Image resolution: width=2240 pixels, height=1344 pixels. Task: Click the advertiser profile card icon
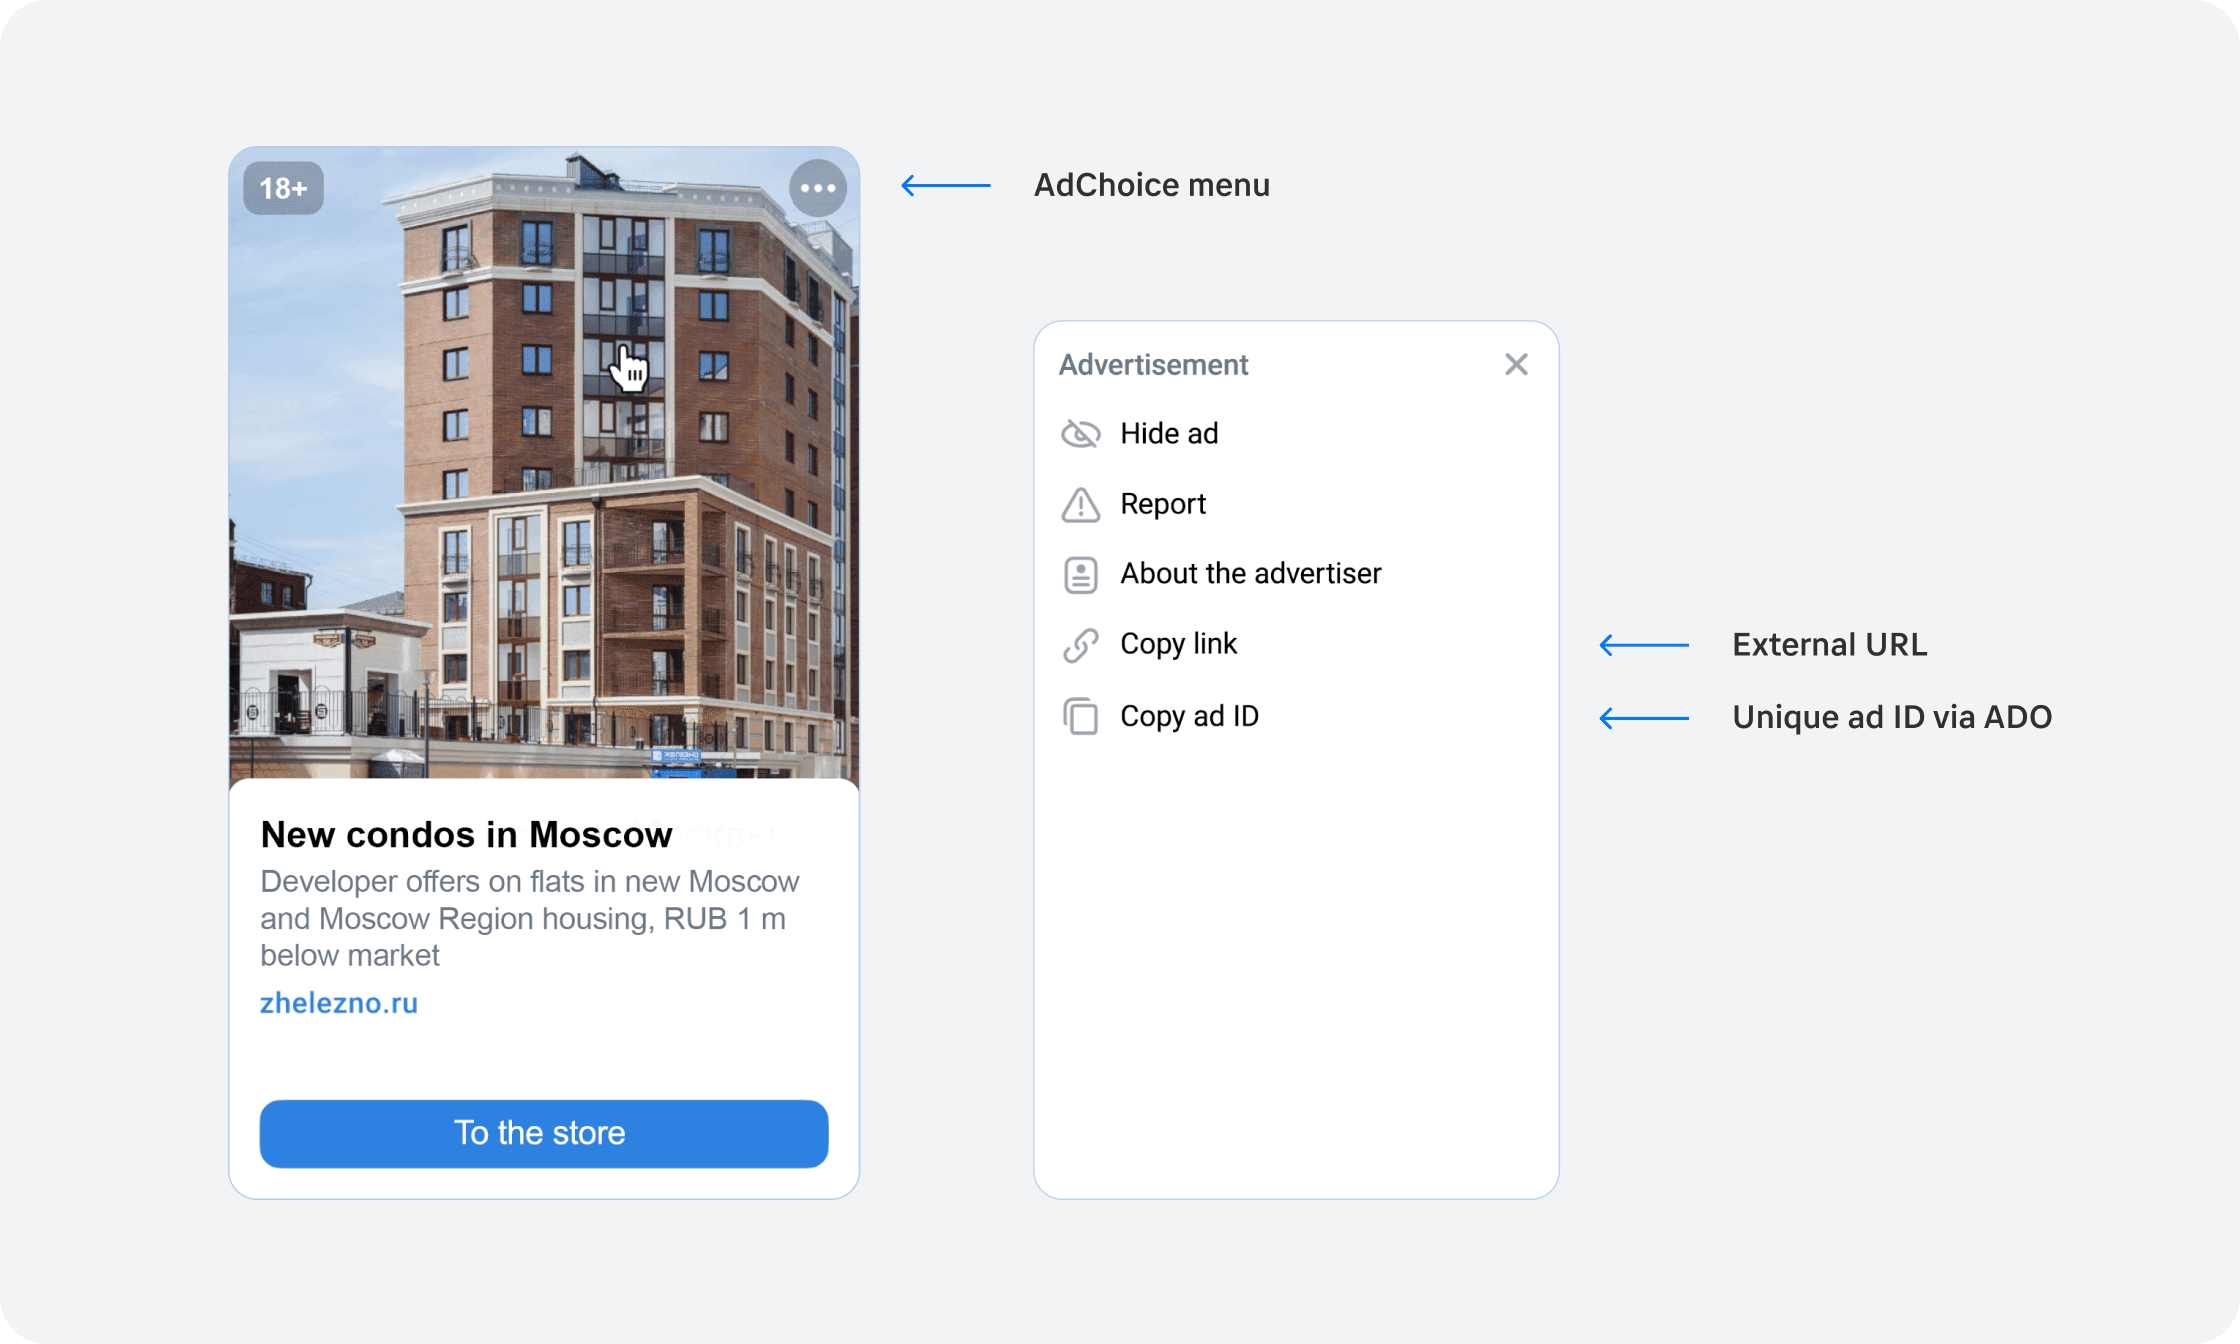(x=1080, y=575)
